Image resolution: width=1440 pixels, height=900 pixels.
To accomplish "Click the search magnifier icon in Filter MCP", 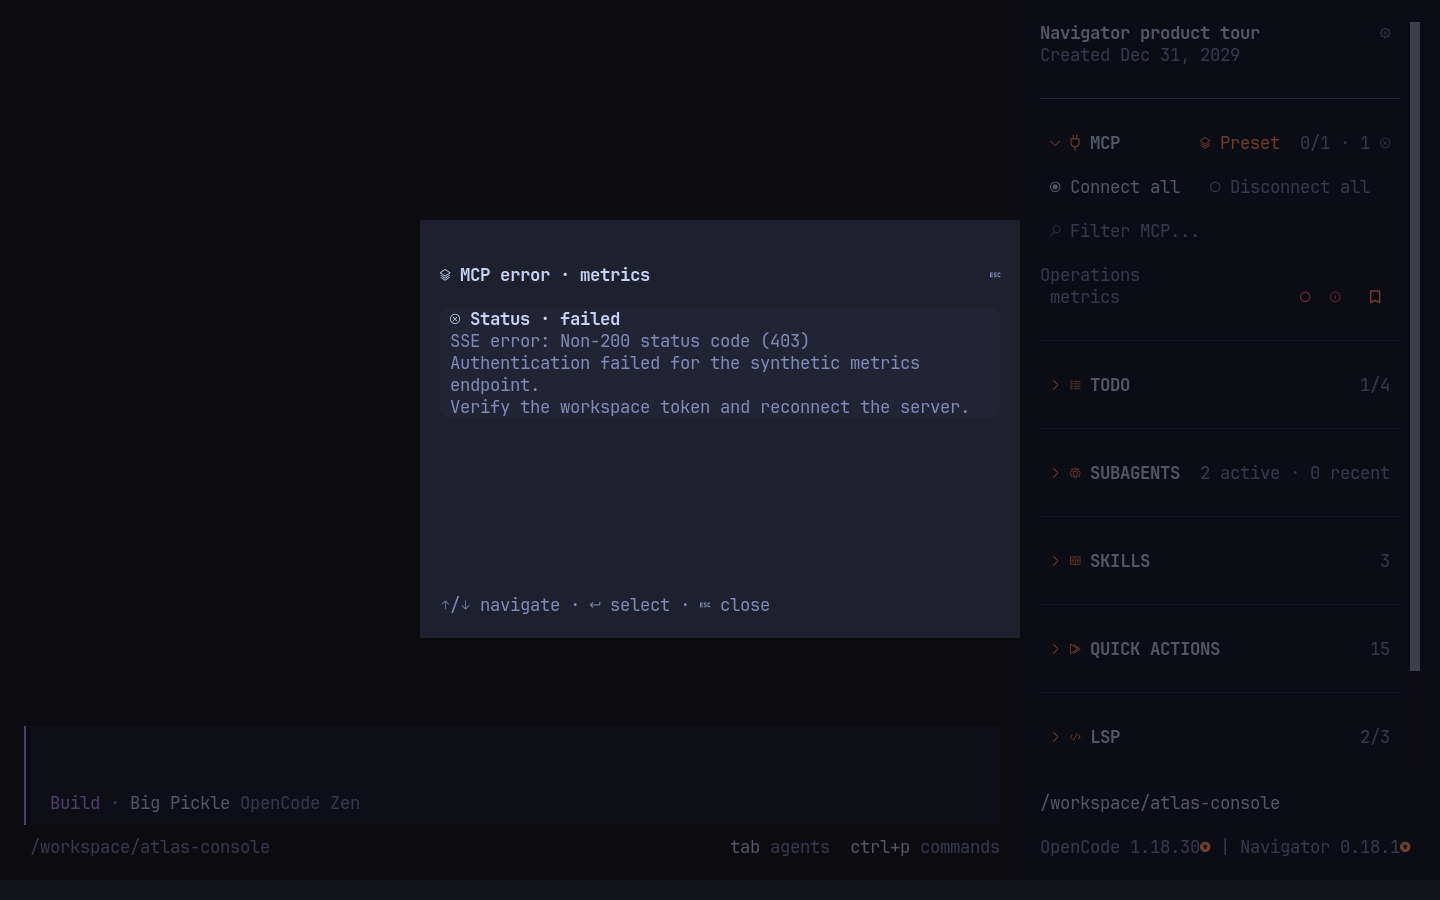I will (x=1055, y=231).
